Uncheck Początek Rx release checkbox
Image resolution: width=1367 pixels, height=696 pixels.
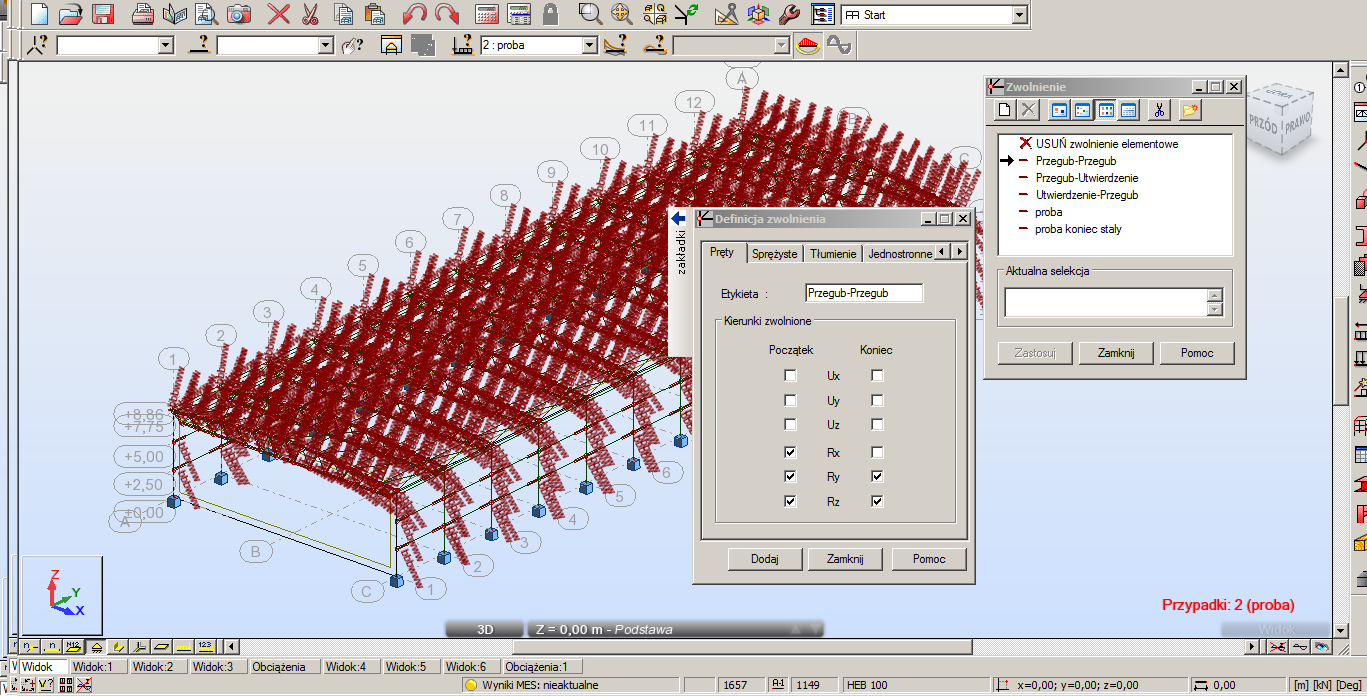791,452
